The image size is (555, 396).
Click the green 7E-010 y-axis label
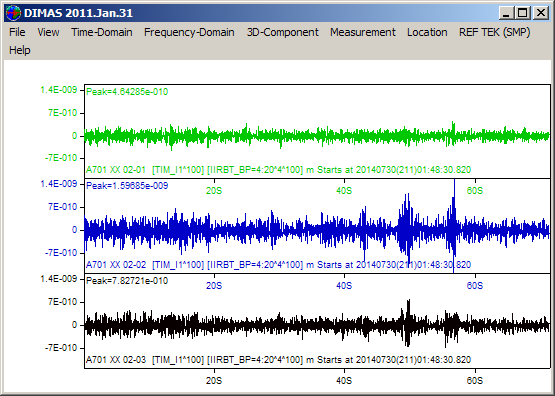click(x=63, y=113)
